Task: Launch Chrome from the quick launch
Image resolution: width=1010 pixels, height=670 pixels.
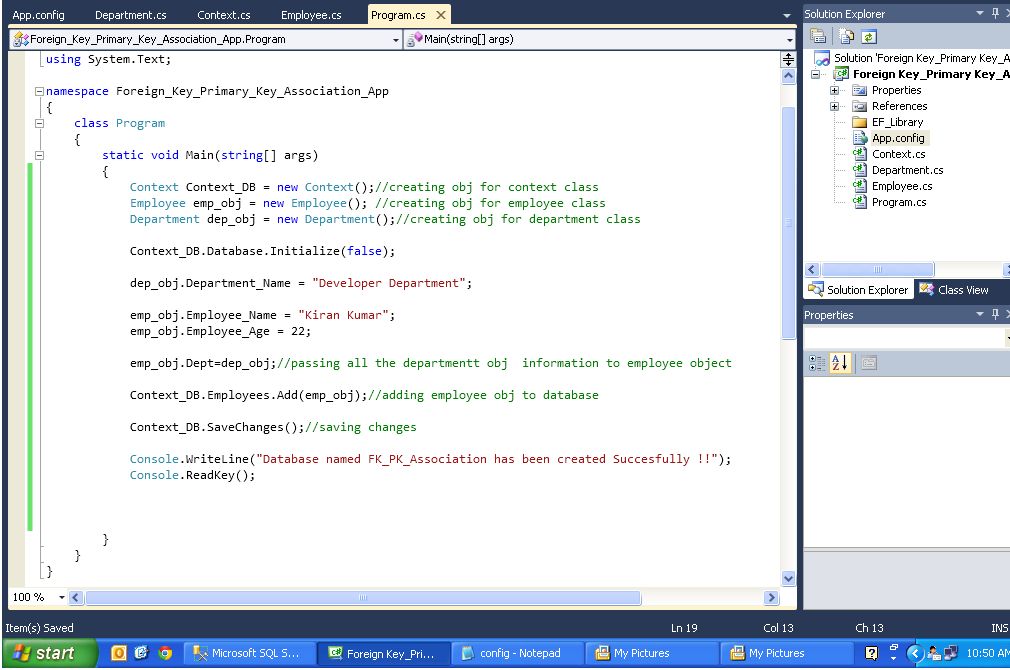Action: tap(166, 653)
